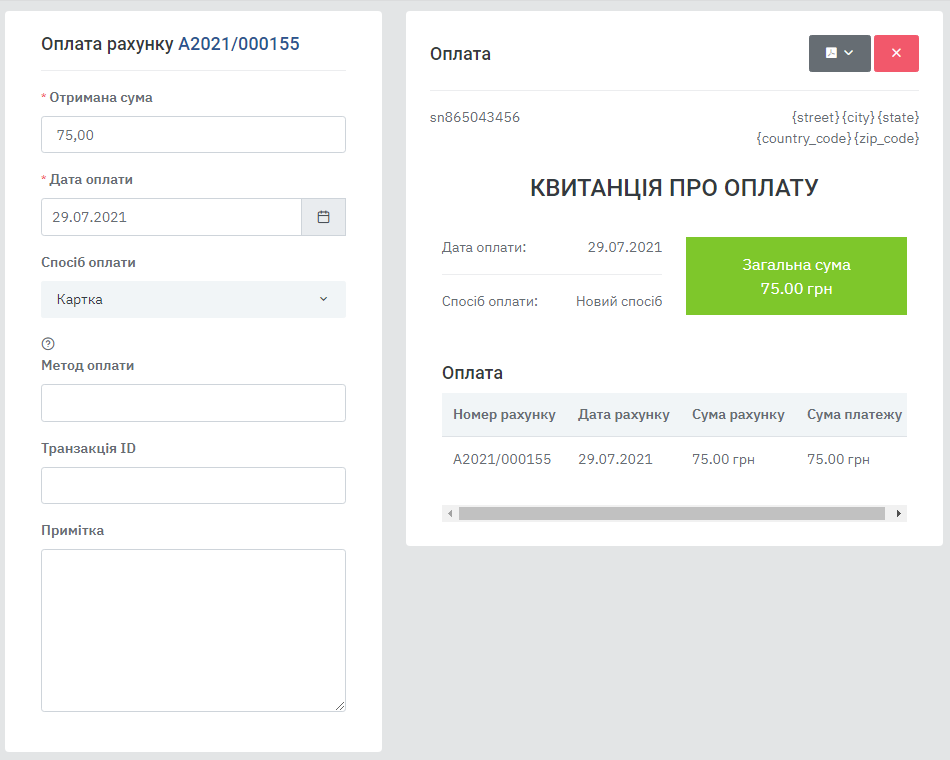
Task: Select the A2021/000155 cell in the payment table
Action: tap(502, 459)
